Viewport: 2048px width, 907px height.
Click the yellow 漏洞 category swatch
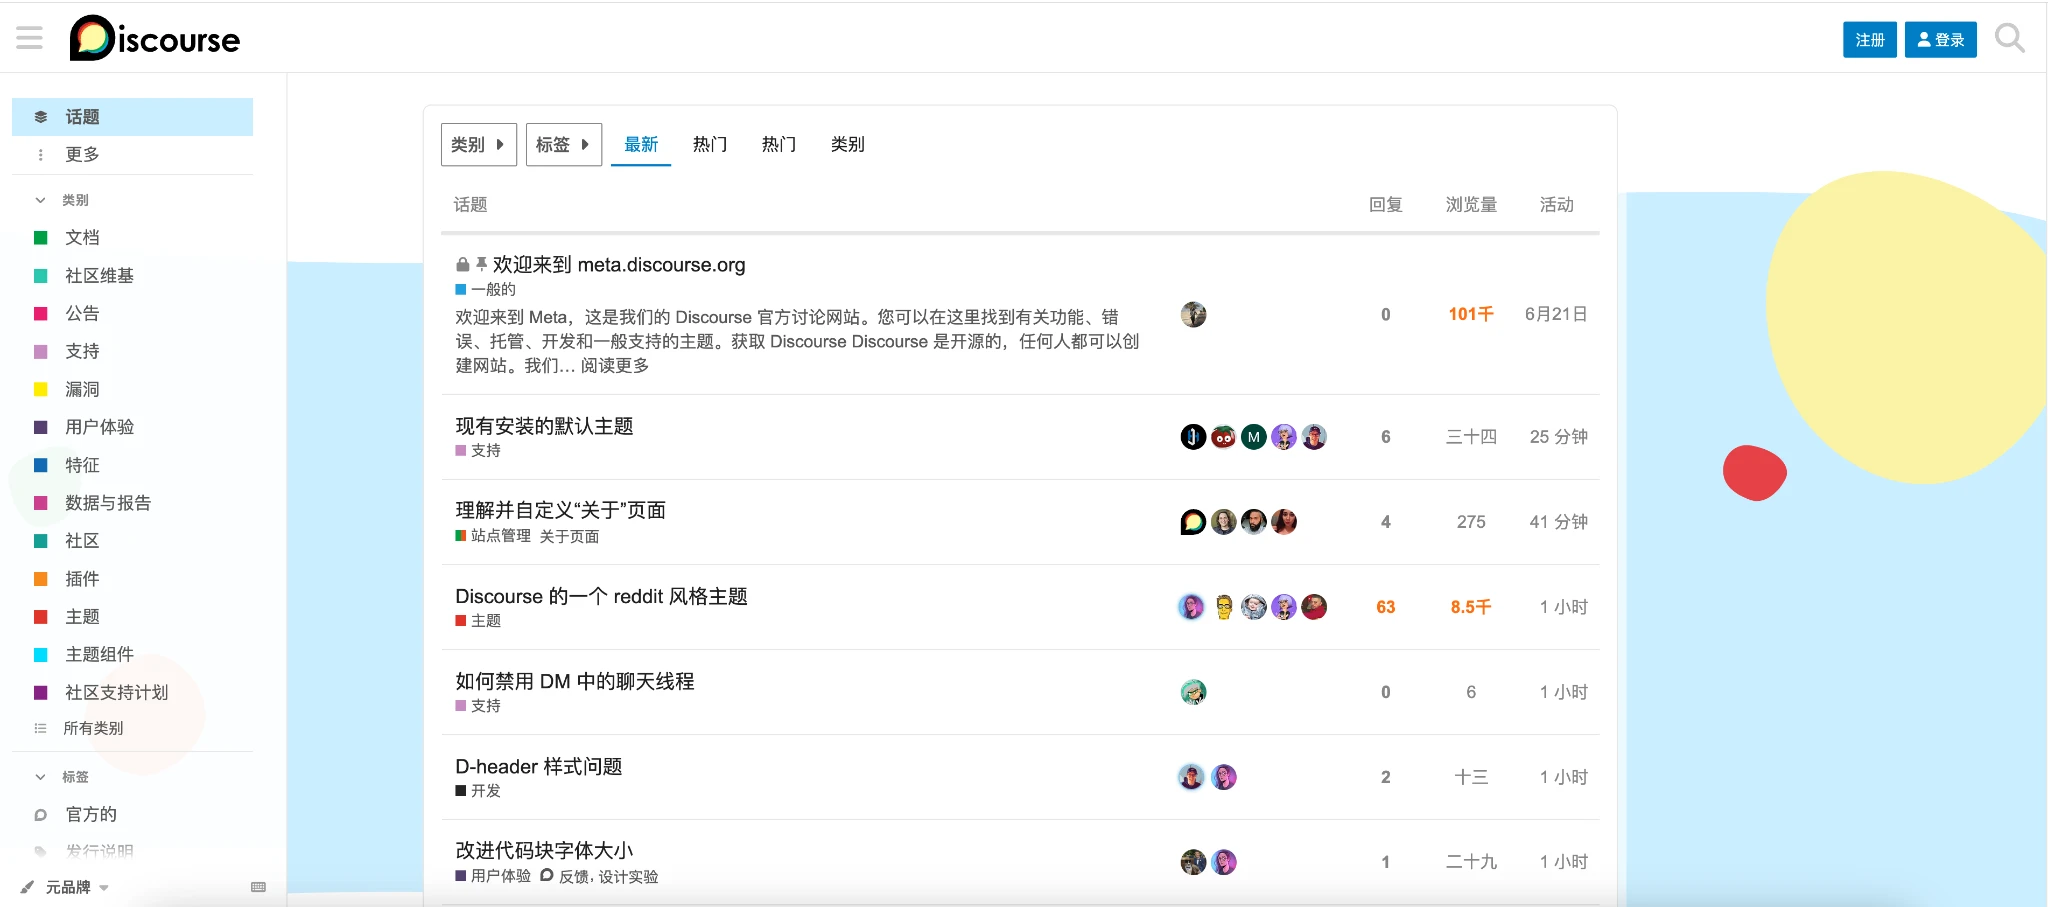pyautogui.click(x=41, y=390)
